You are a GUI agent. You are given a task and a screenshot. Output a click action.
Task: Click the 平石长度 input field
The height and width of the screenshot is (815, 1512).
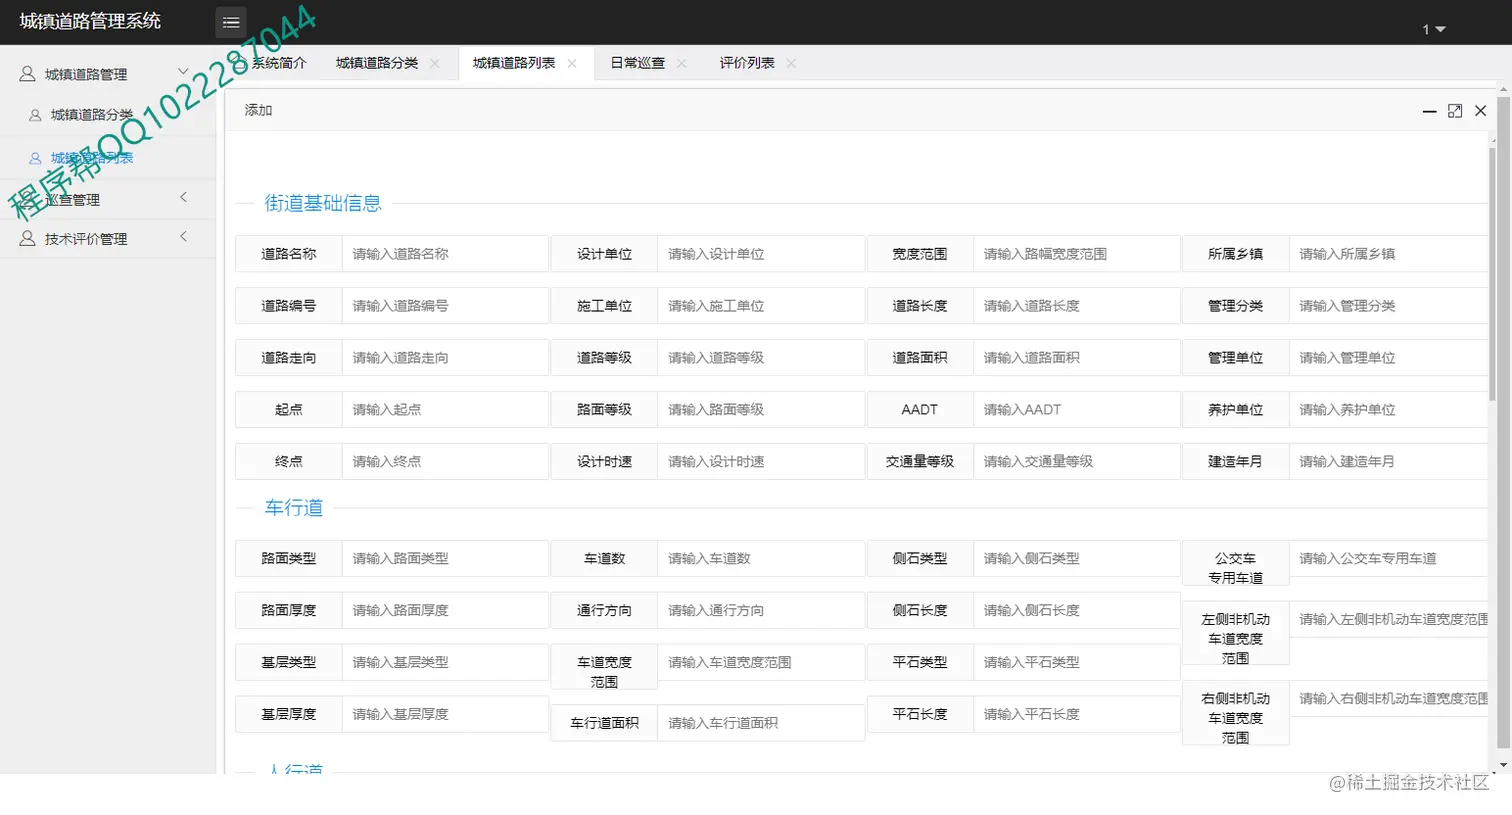1077,715
